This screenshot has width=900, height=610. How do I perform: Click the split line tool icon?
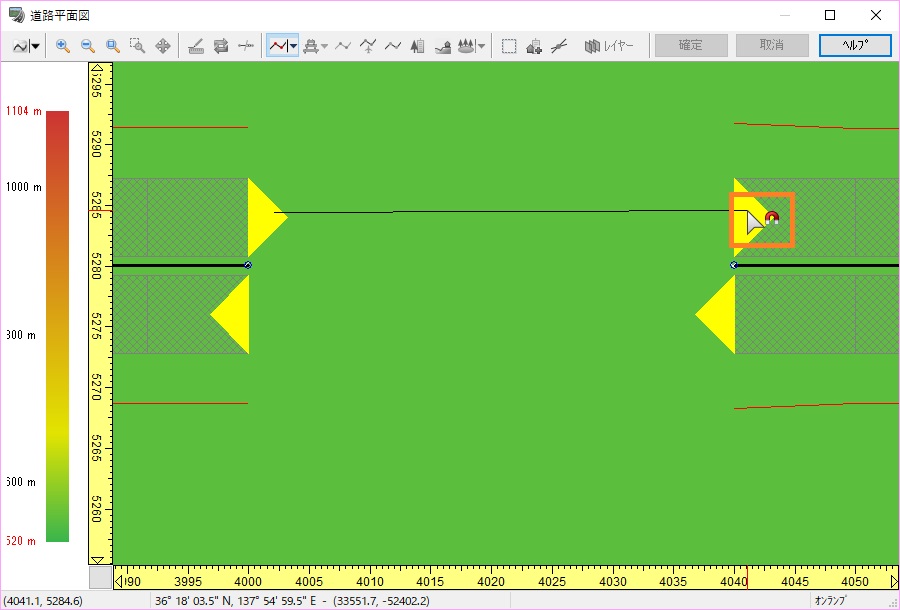click(246, 46)
